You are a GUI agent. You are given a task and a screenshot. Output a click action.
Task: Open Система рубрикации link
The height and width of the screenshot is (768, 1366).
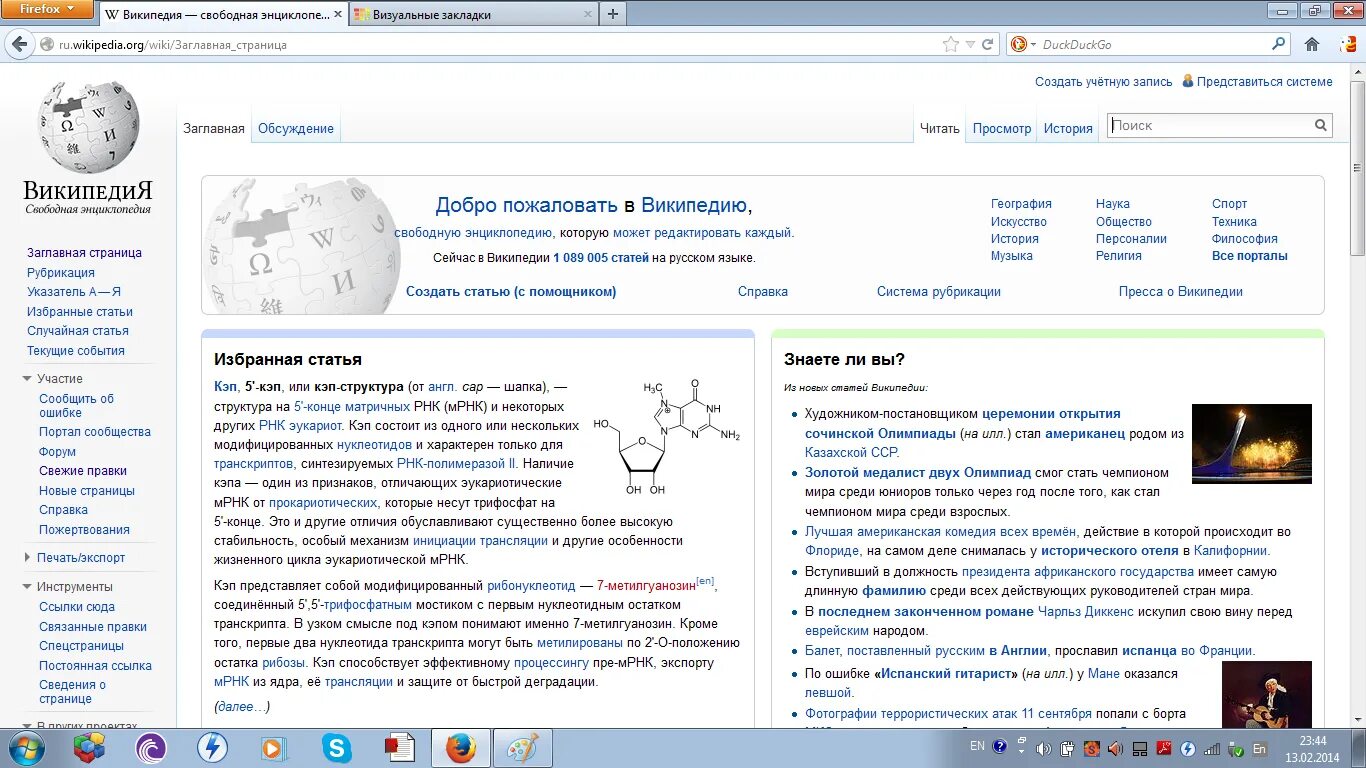tap(939, 292)
